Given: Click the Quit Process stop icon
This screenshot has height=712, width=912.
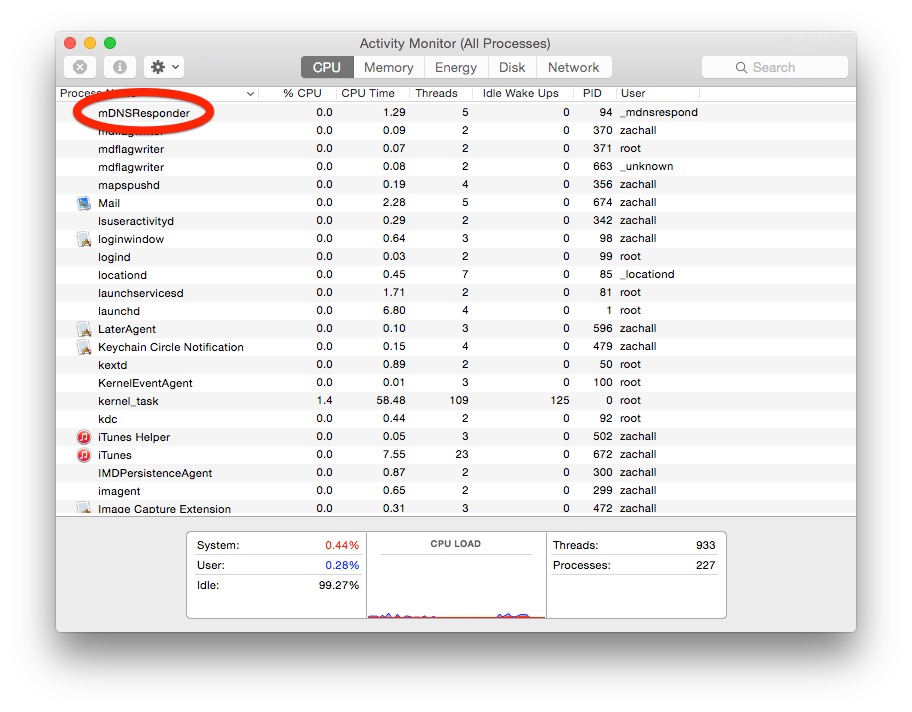Looking at the screenshot, I should click(x=80, y=67).
